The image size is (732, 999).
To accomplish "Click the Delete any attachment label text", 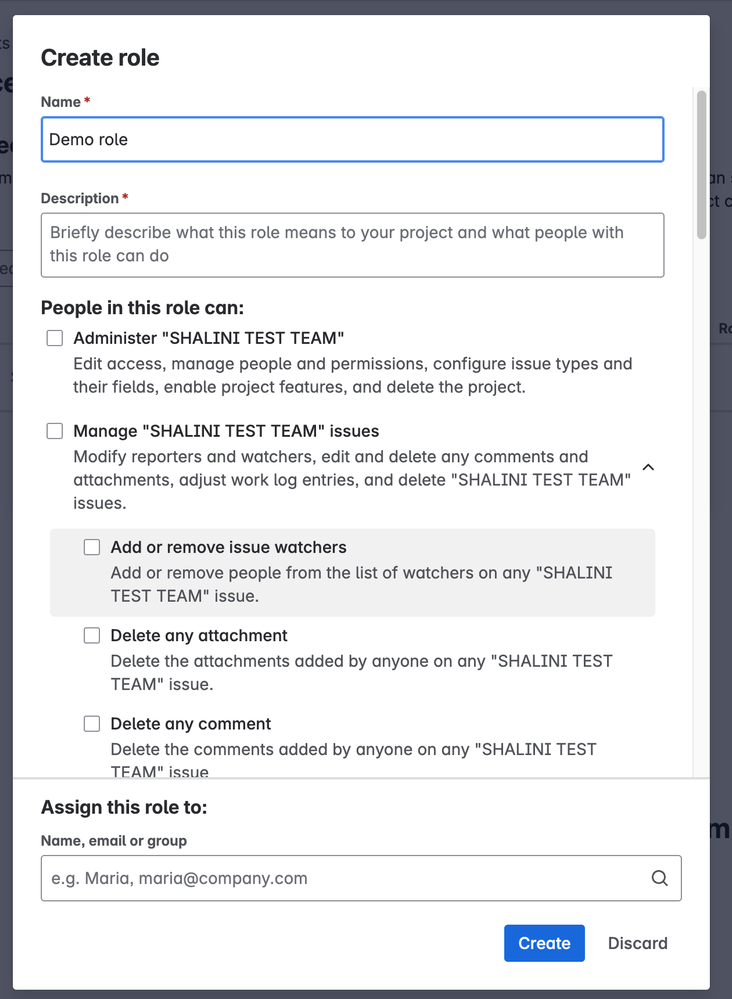I will point(199,636).
